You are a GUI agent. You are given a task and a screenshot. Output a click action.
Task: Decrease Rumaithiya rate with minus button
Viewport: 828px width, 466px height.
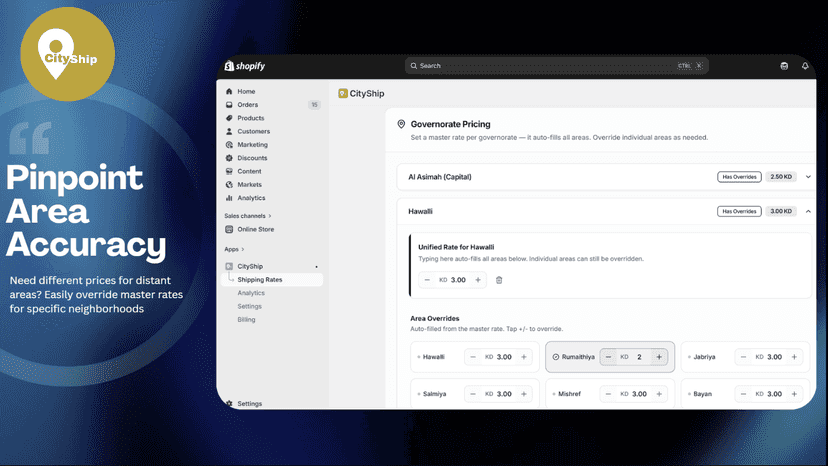pyautogui.click(x=608, y=357)
